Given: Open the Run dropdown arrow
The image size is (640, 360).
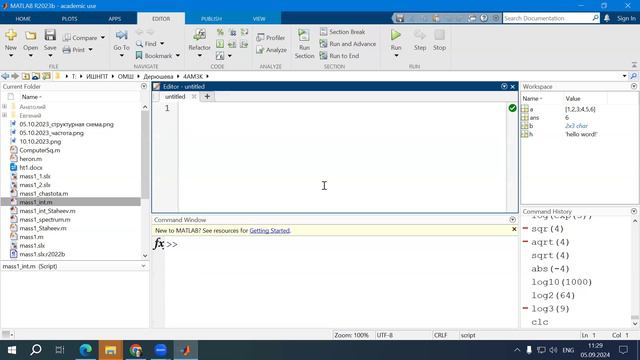Looking at the screenshot, I should click(x=396, y=56).
